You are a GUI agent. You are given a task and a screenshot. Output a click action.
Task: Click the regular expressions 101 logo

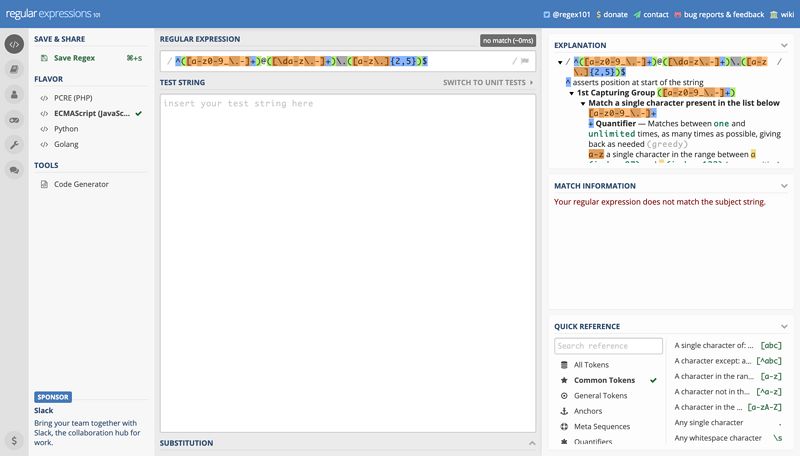(x=53, y=14)
